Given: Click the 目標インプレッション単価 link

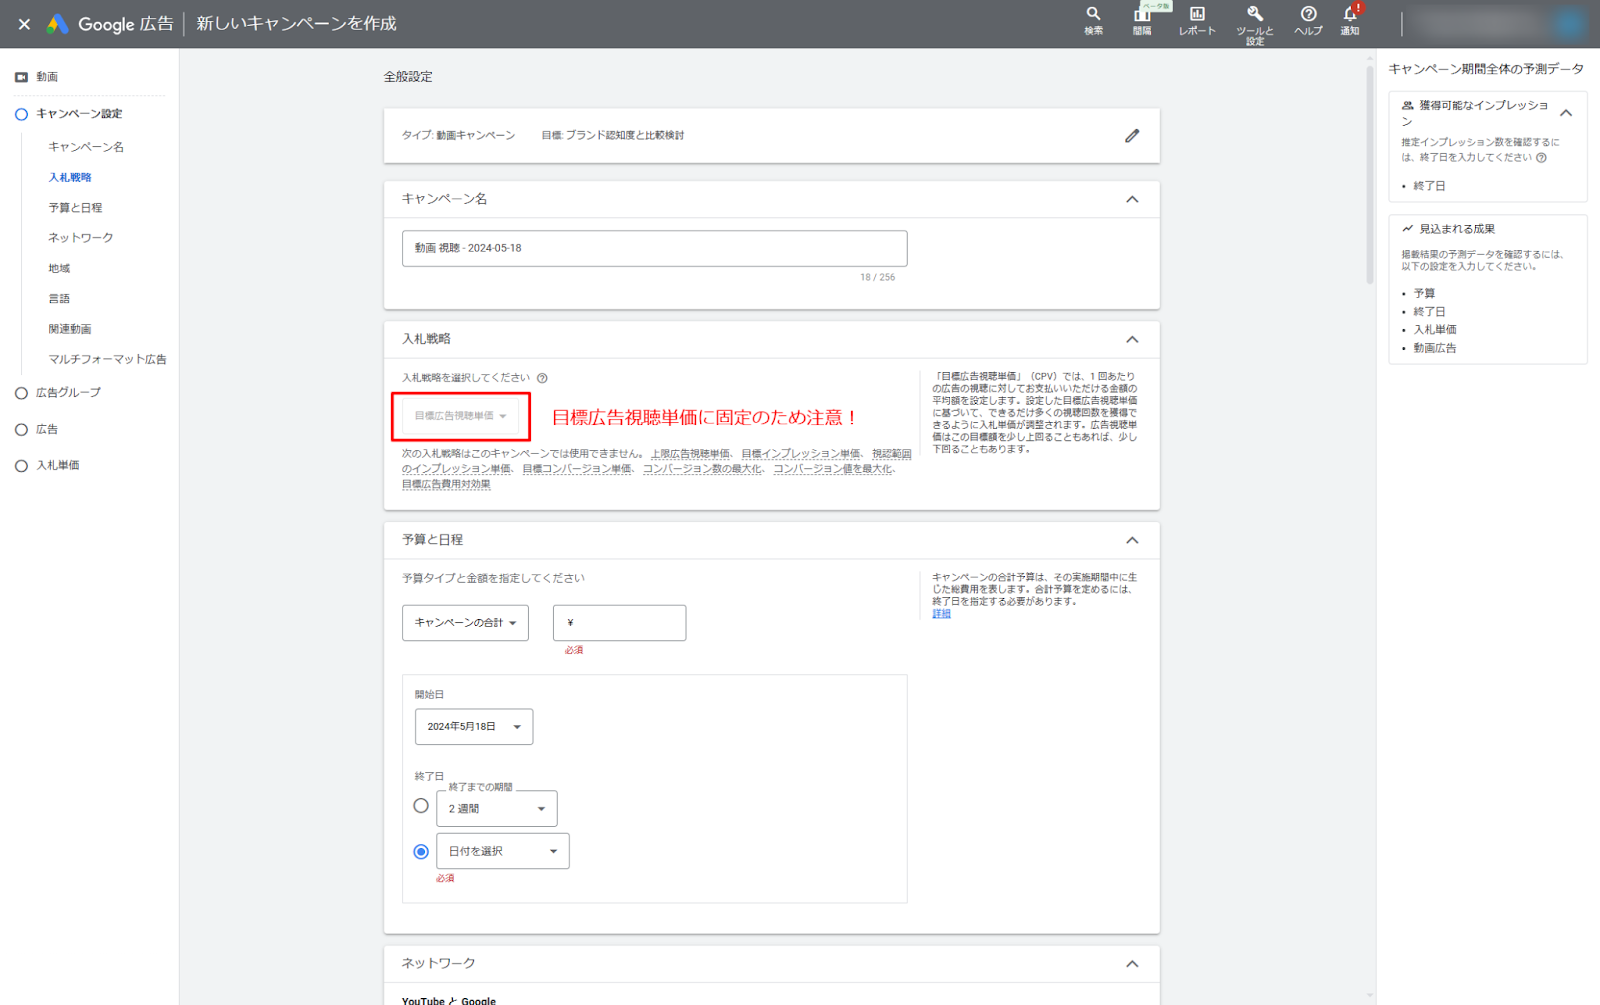Looking at the screenshot, I should [x=801, y=454].
